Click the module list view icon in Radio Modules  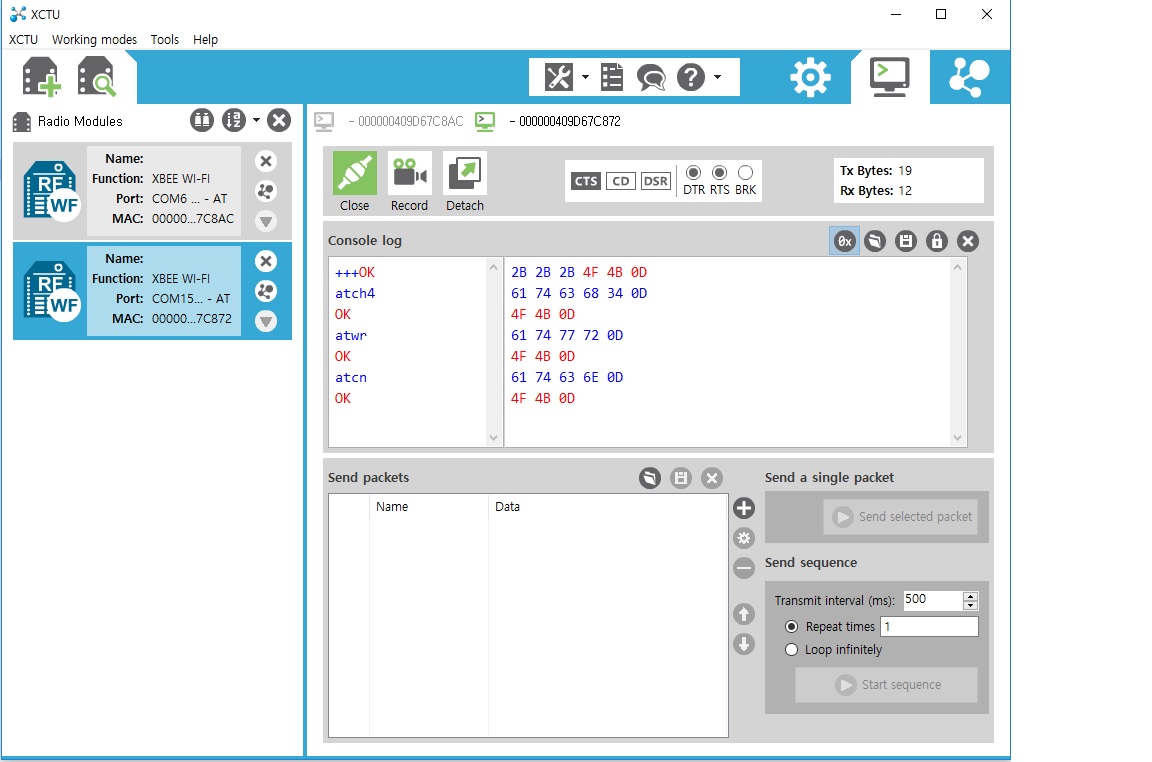click(202, 120)
